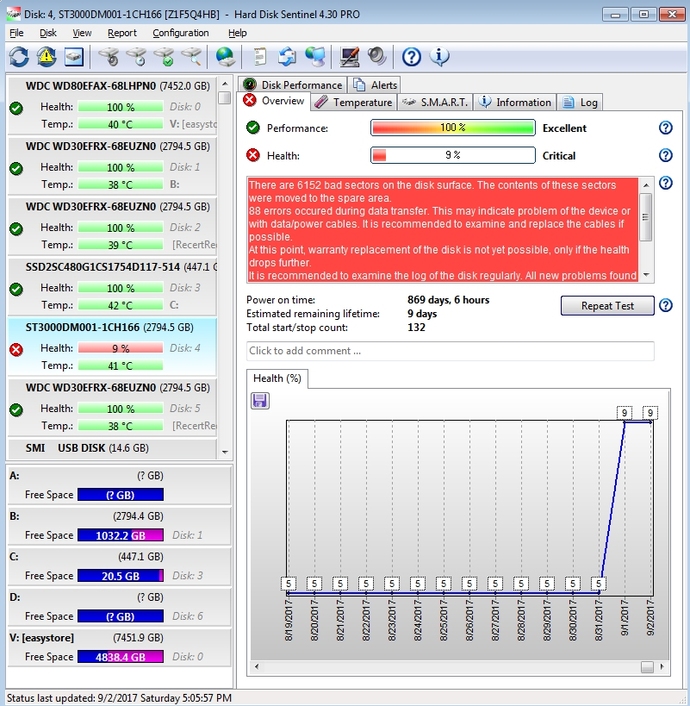Open the Configuration menu
Image resolution: width=690 pixels, height=706 pixels.
[x=180, y=33]
